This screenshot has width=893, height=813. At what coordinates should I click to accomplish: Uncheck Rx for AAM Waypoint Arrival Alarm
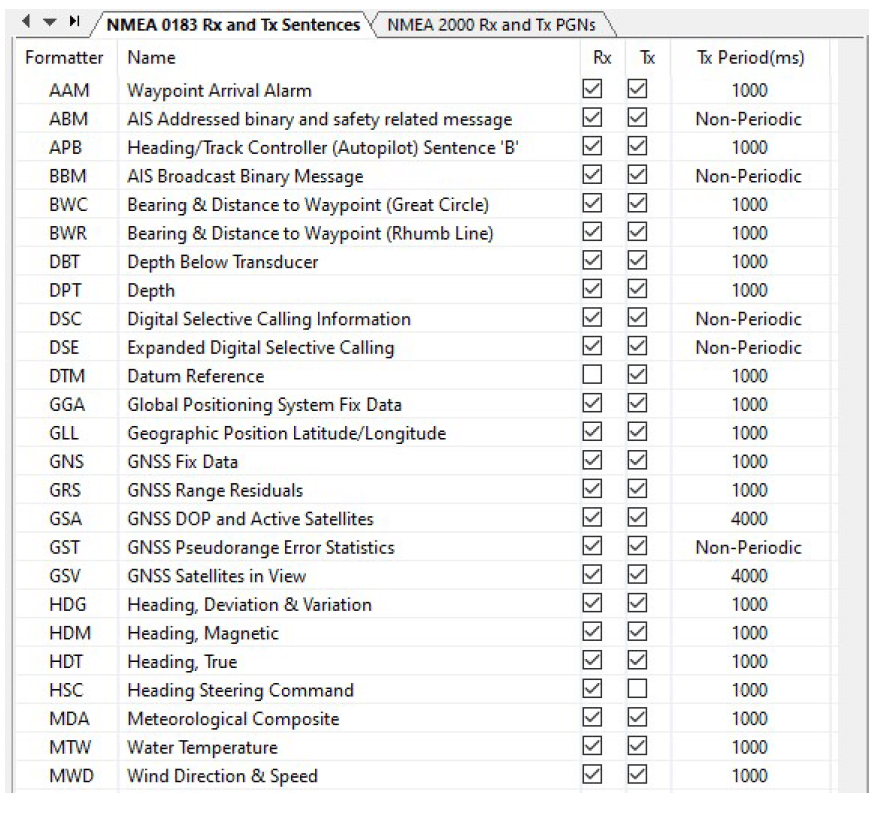(592, 89)
